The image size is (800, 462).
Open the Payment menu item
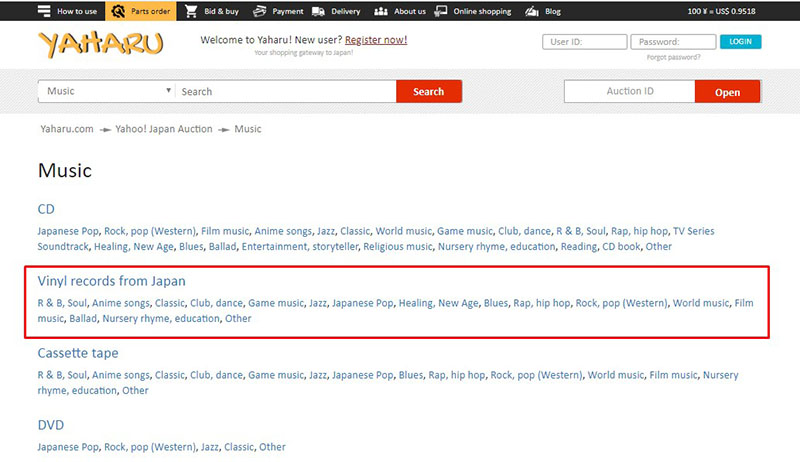click(288, 11)
